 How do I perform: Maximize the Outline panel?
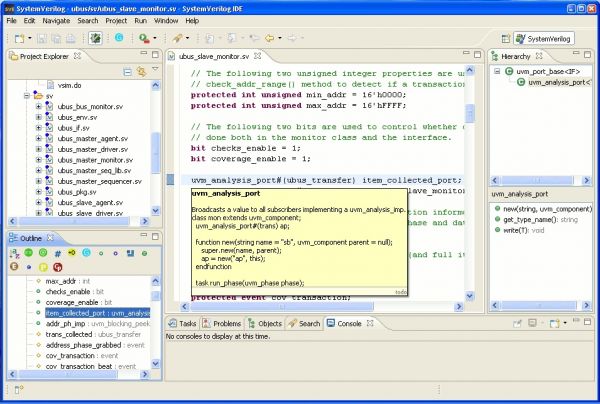tap(154, 237)
